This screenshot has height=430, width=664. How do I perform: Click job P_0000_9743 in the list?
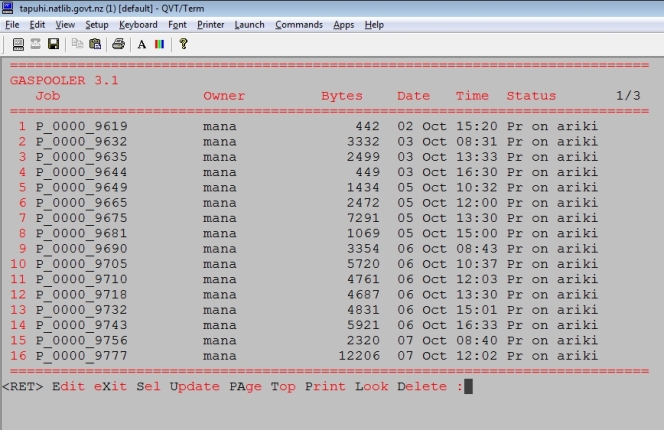click(x=81, y=325)
